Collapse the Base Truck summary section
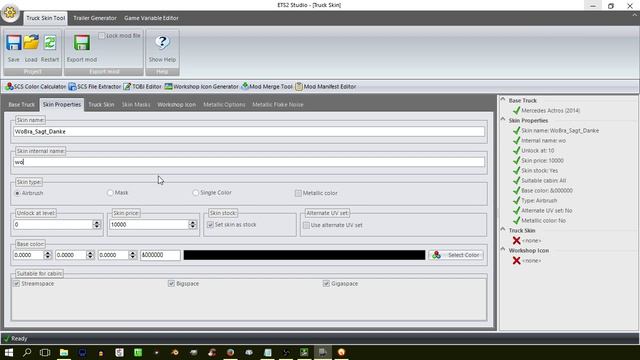This screenshot has height=360, width=640. pos(503,100)
